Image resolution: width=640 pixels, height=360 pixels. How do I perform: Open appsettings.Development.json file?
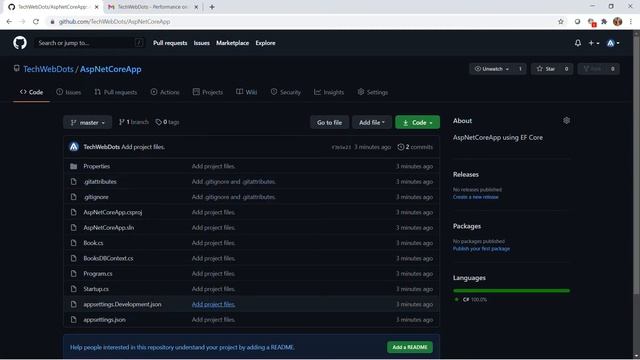(x=122, y=304)
